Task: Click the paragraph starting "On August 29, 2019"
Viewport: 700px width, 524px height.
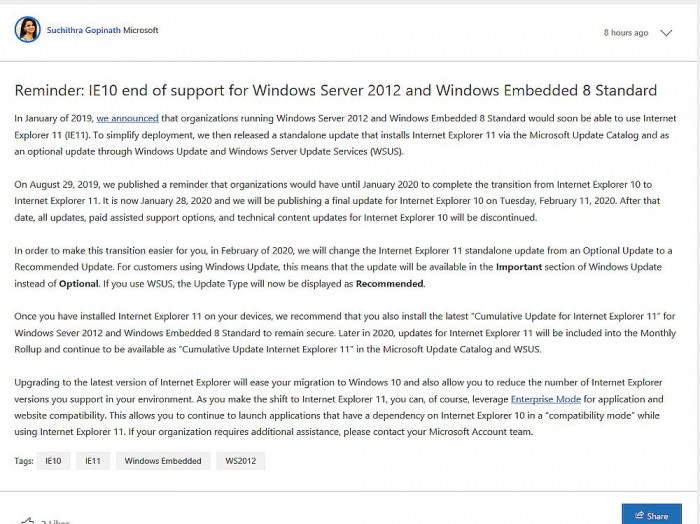Action: [340, 200]
